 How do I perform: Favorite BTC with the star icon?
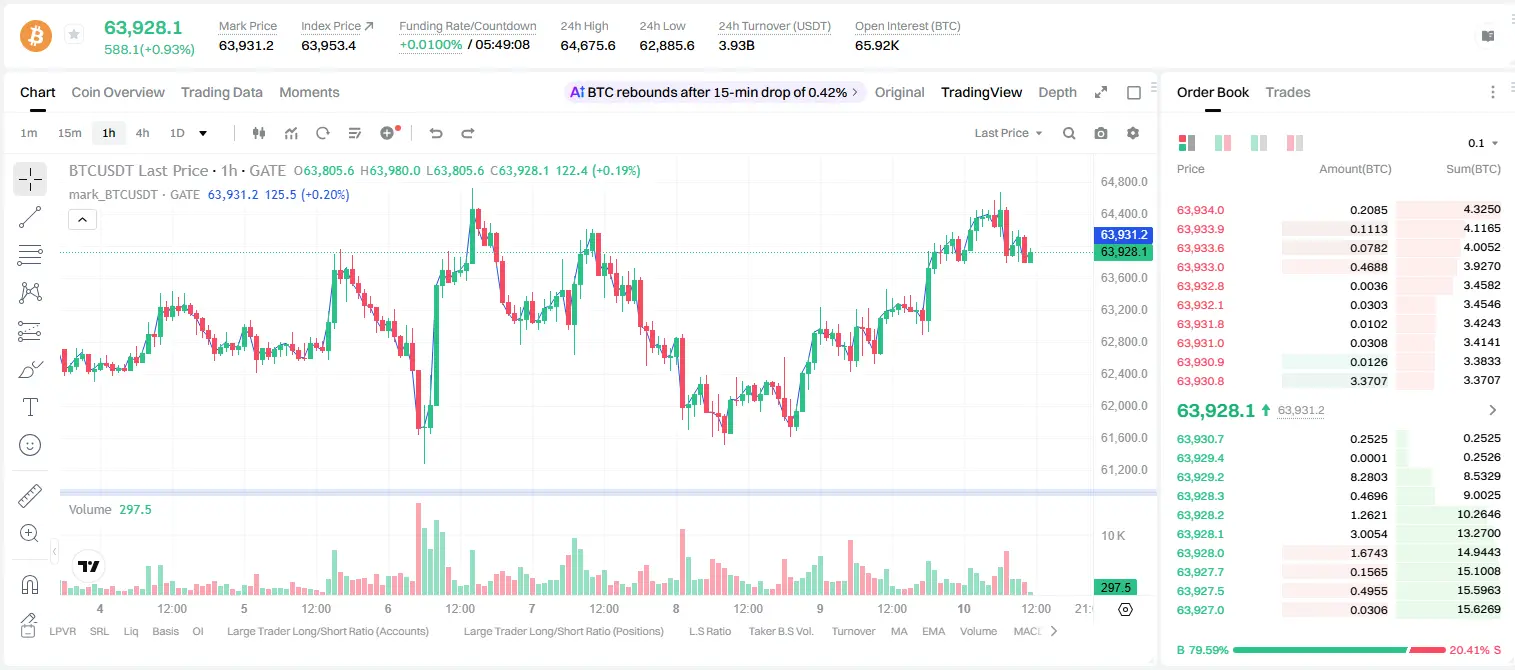tap(73, 35)
